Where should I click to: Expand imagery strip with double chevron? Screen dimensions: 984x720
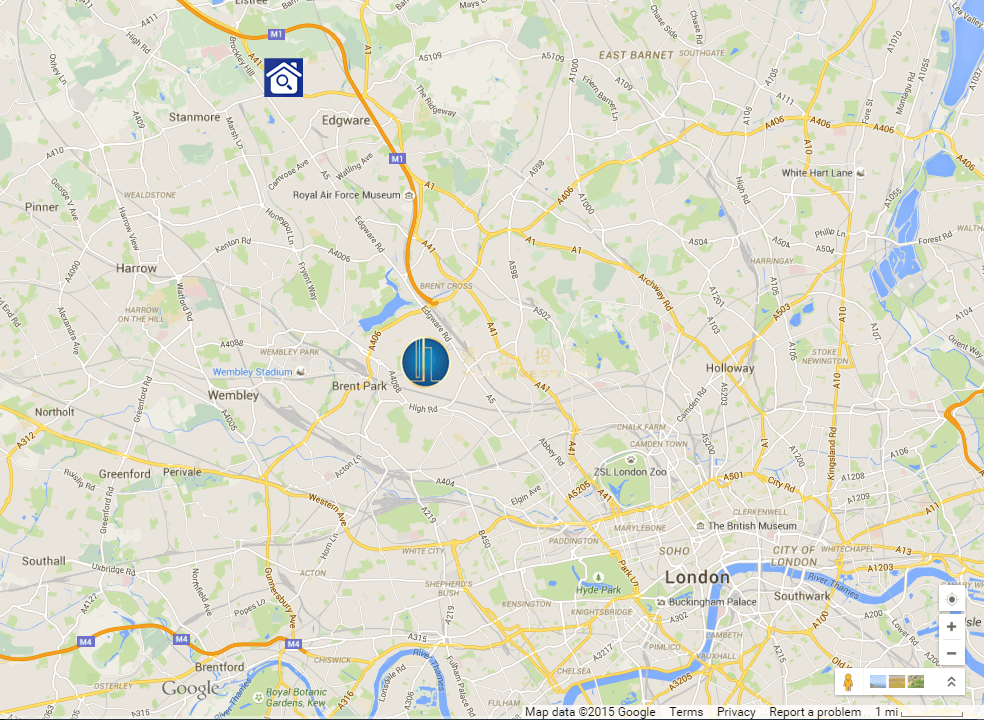(x=951, y=682)
